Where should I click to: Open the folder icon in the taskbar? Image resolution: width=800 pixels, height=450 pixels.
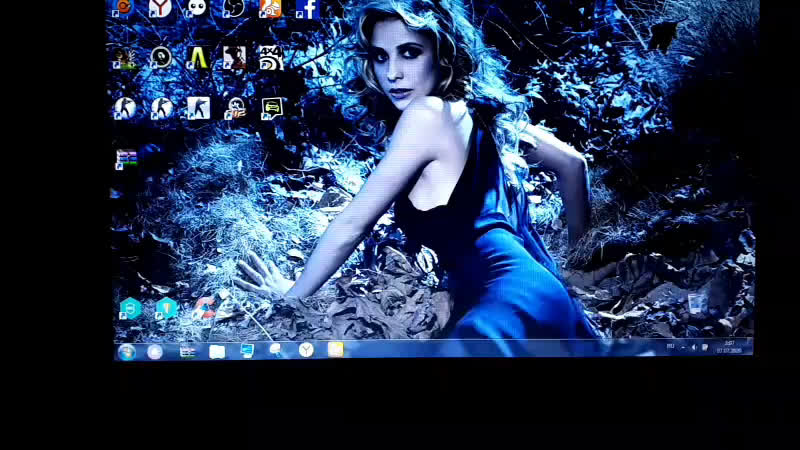(217, 352)
